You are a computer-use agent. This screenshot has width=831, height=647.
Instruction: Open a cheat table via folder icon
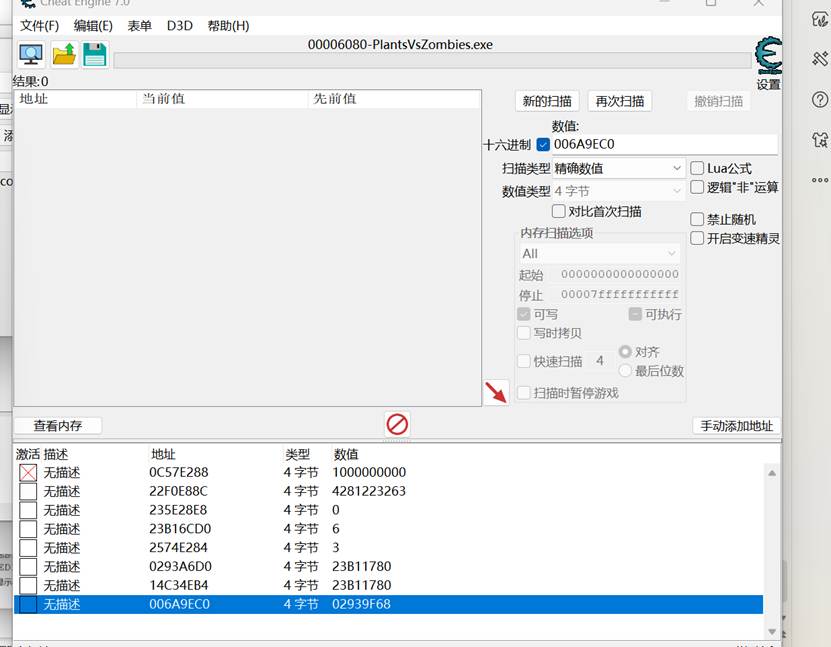64,55
